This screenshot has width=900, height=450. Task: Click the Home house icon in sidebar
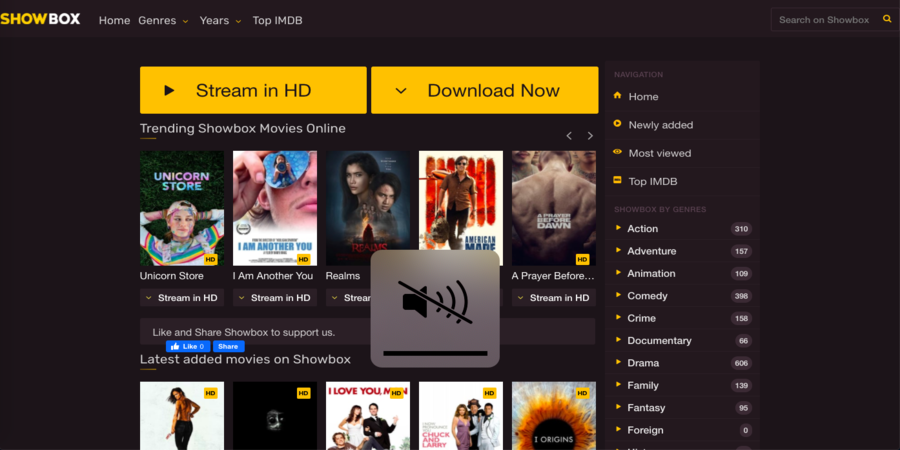click(x=618, y=95)
